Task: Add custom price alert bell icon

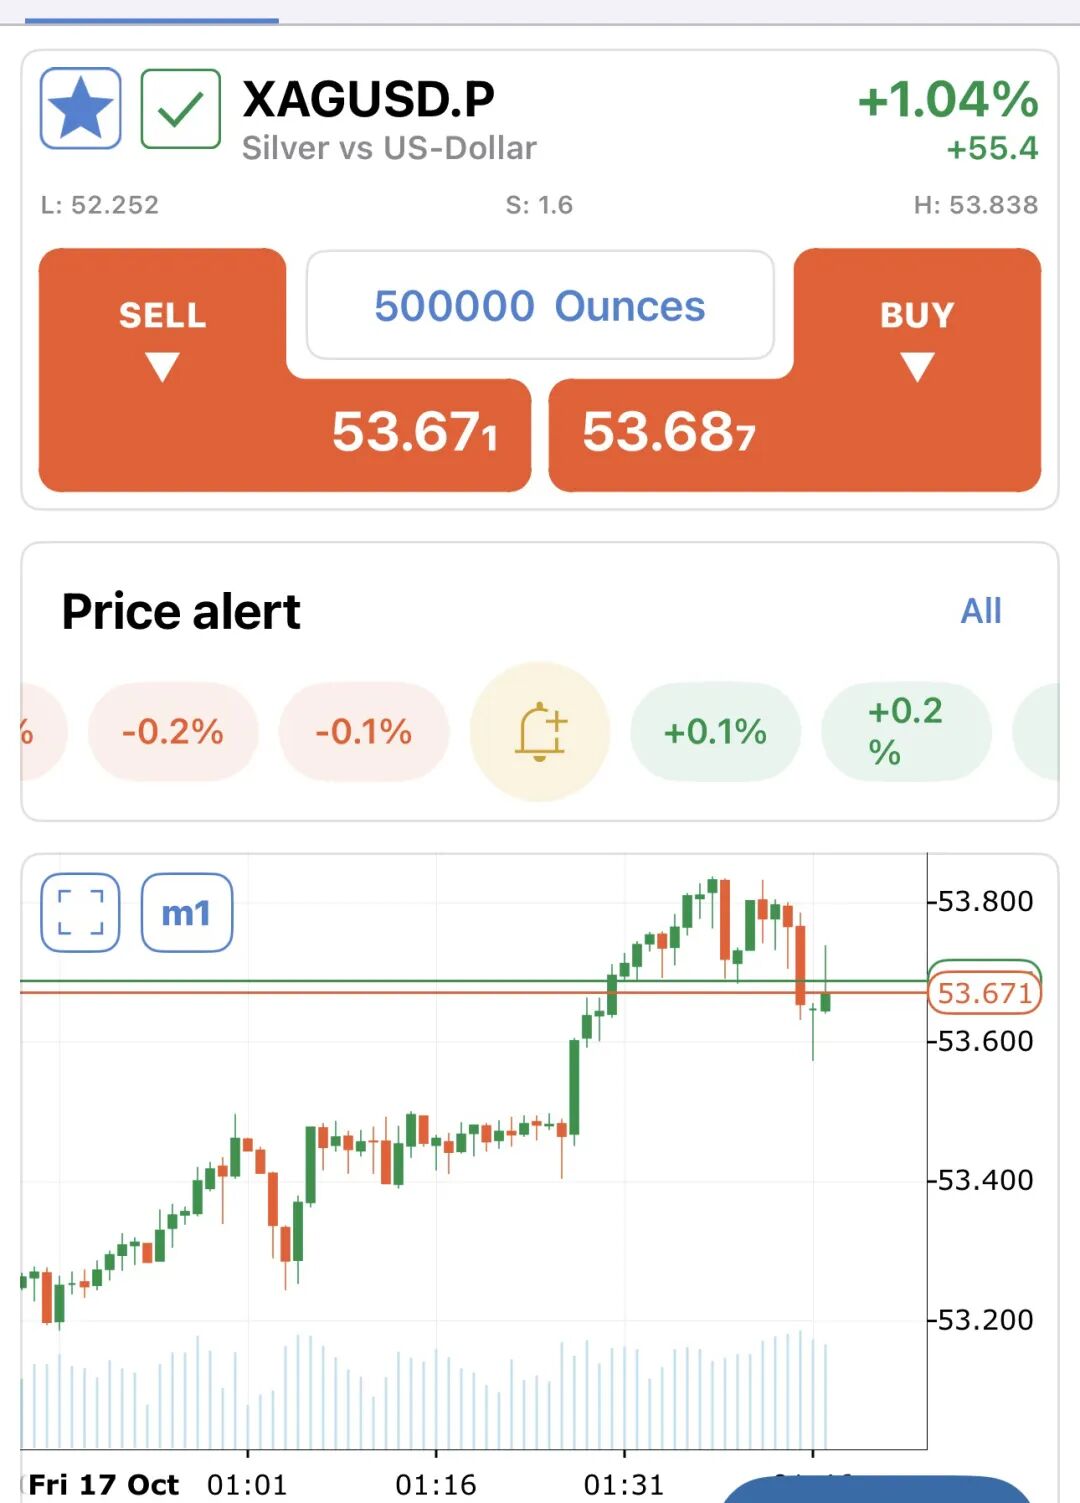Action: point(540,731)
